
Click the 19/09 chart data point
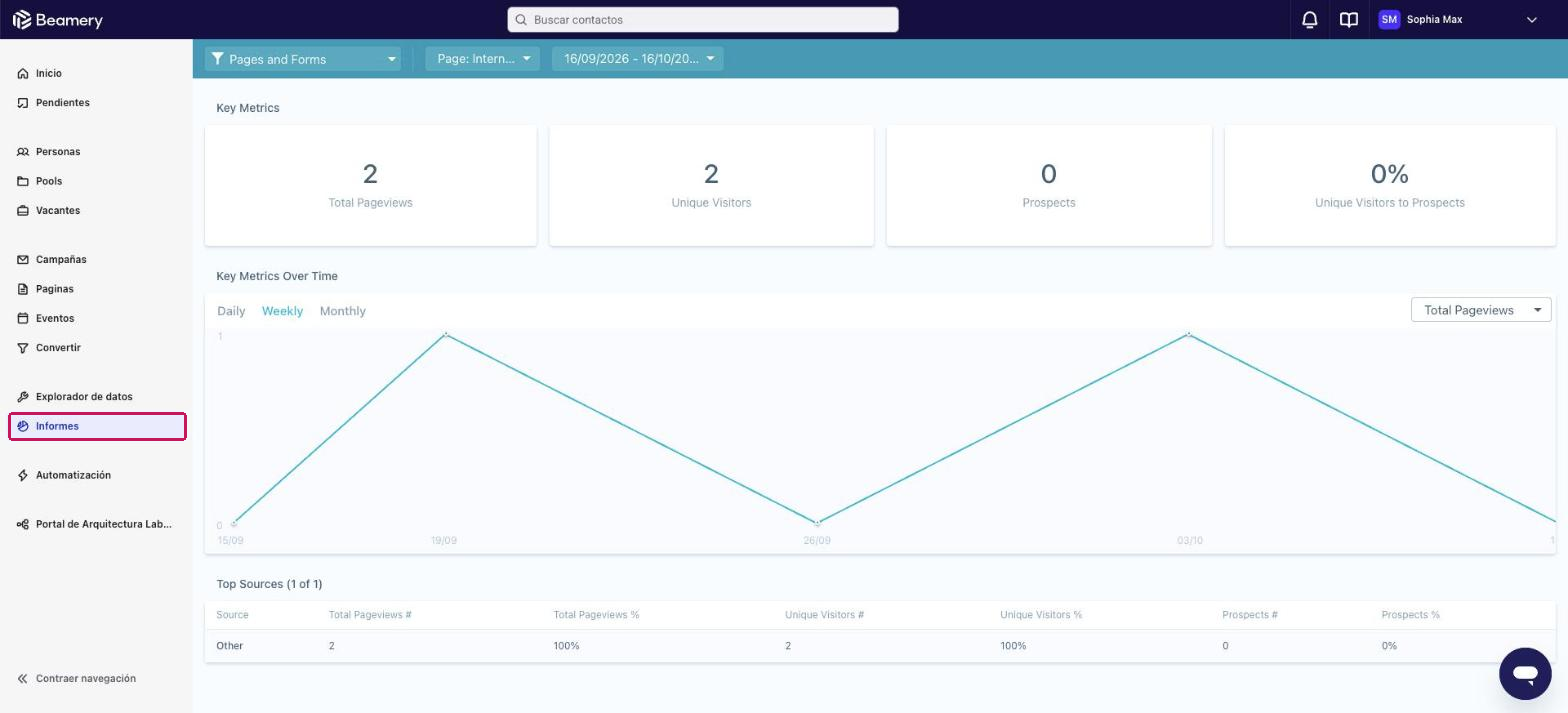[445, 334]
